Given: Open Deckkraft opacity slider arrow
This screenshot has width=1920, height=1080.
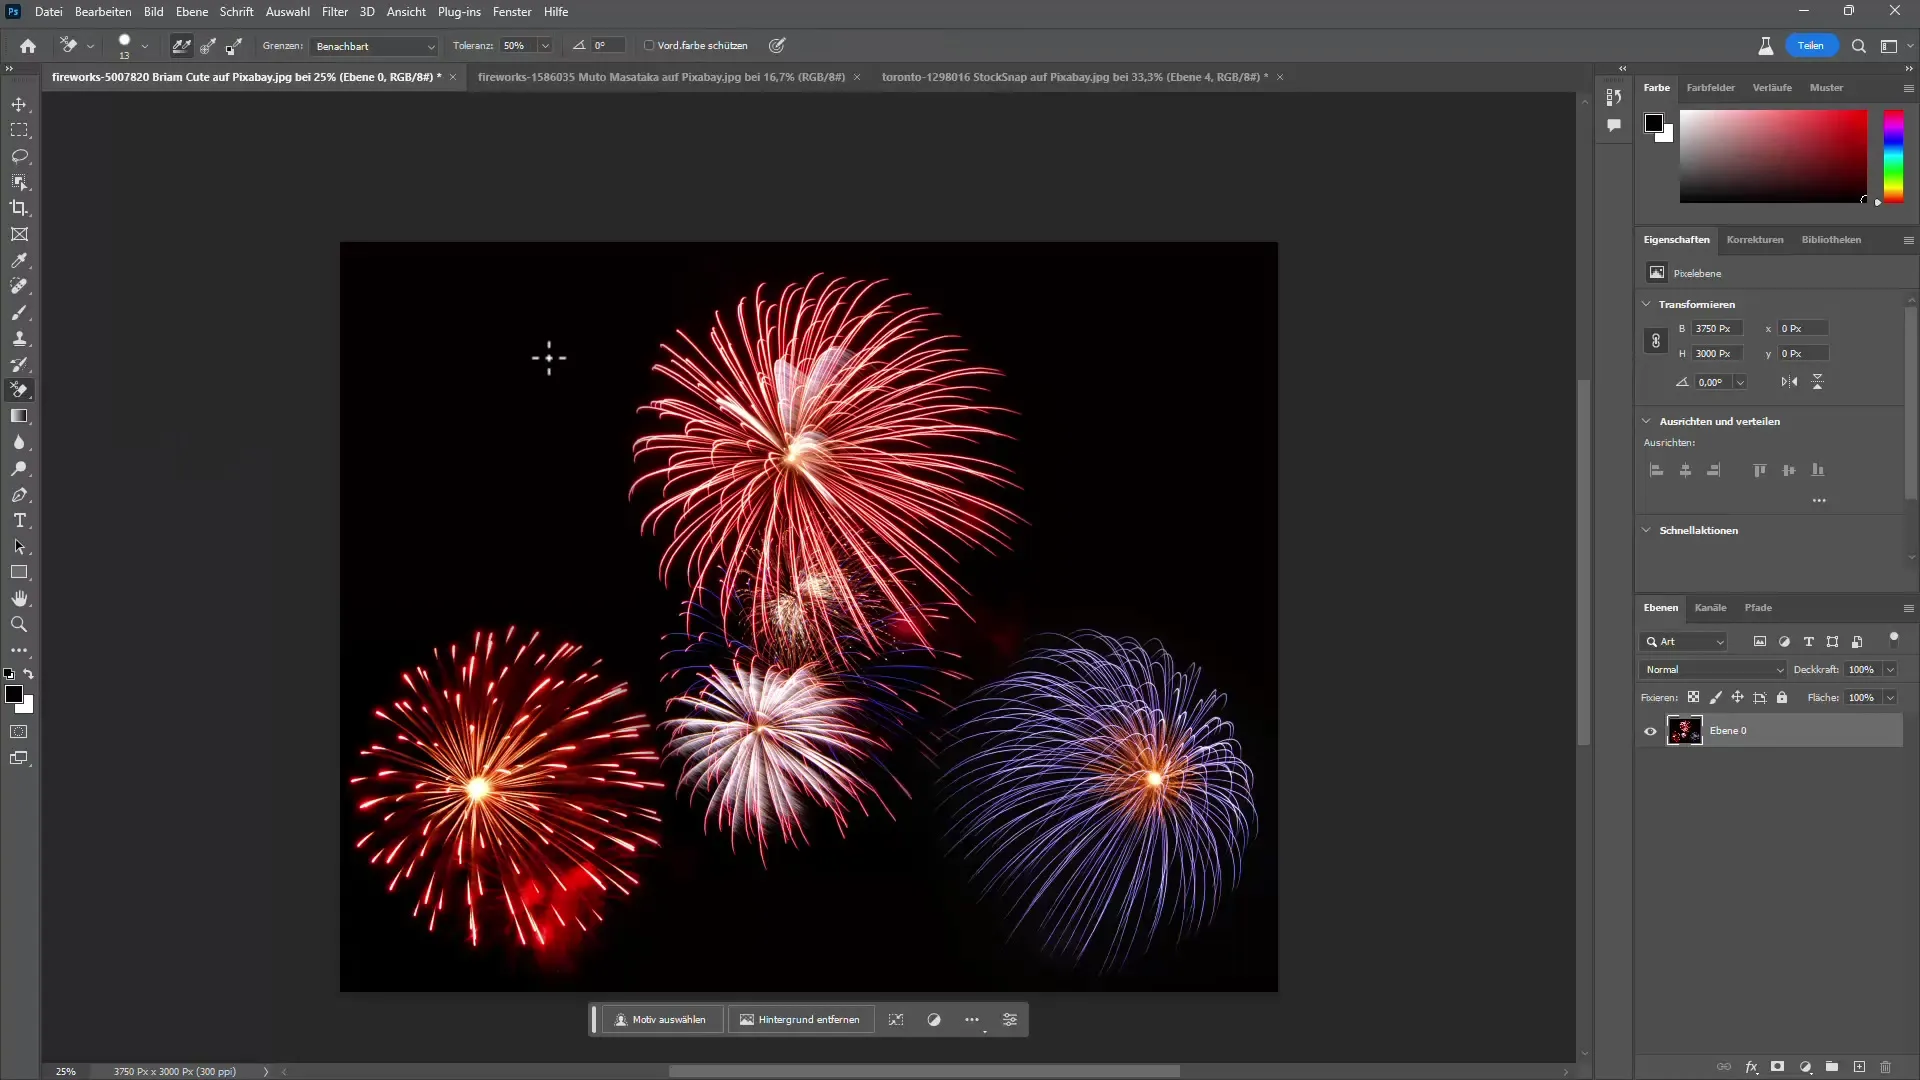Looking at the screenshot, I should [1890, 669].
